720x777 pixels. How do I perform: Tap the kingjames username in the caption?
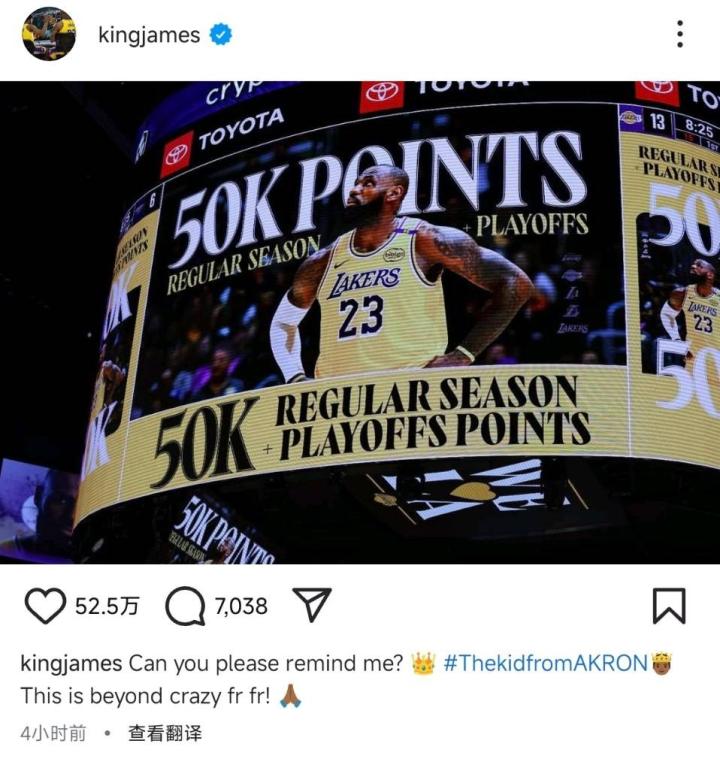(x=71, y=664)
